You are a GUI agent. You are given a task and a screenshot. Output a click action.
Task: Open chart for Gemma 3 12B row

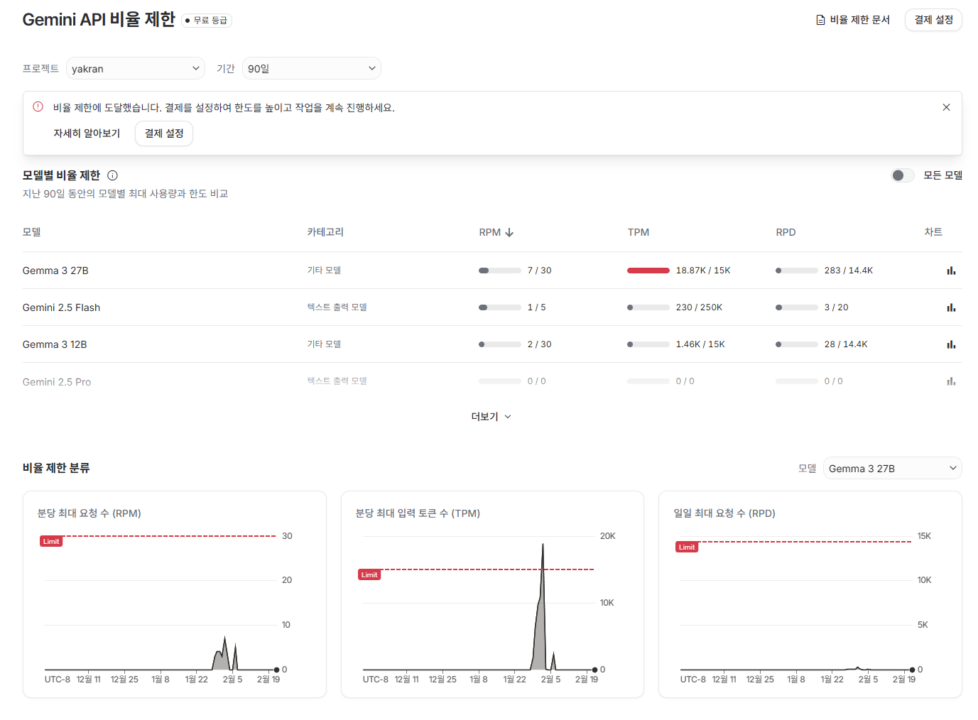(950, 344)
